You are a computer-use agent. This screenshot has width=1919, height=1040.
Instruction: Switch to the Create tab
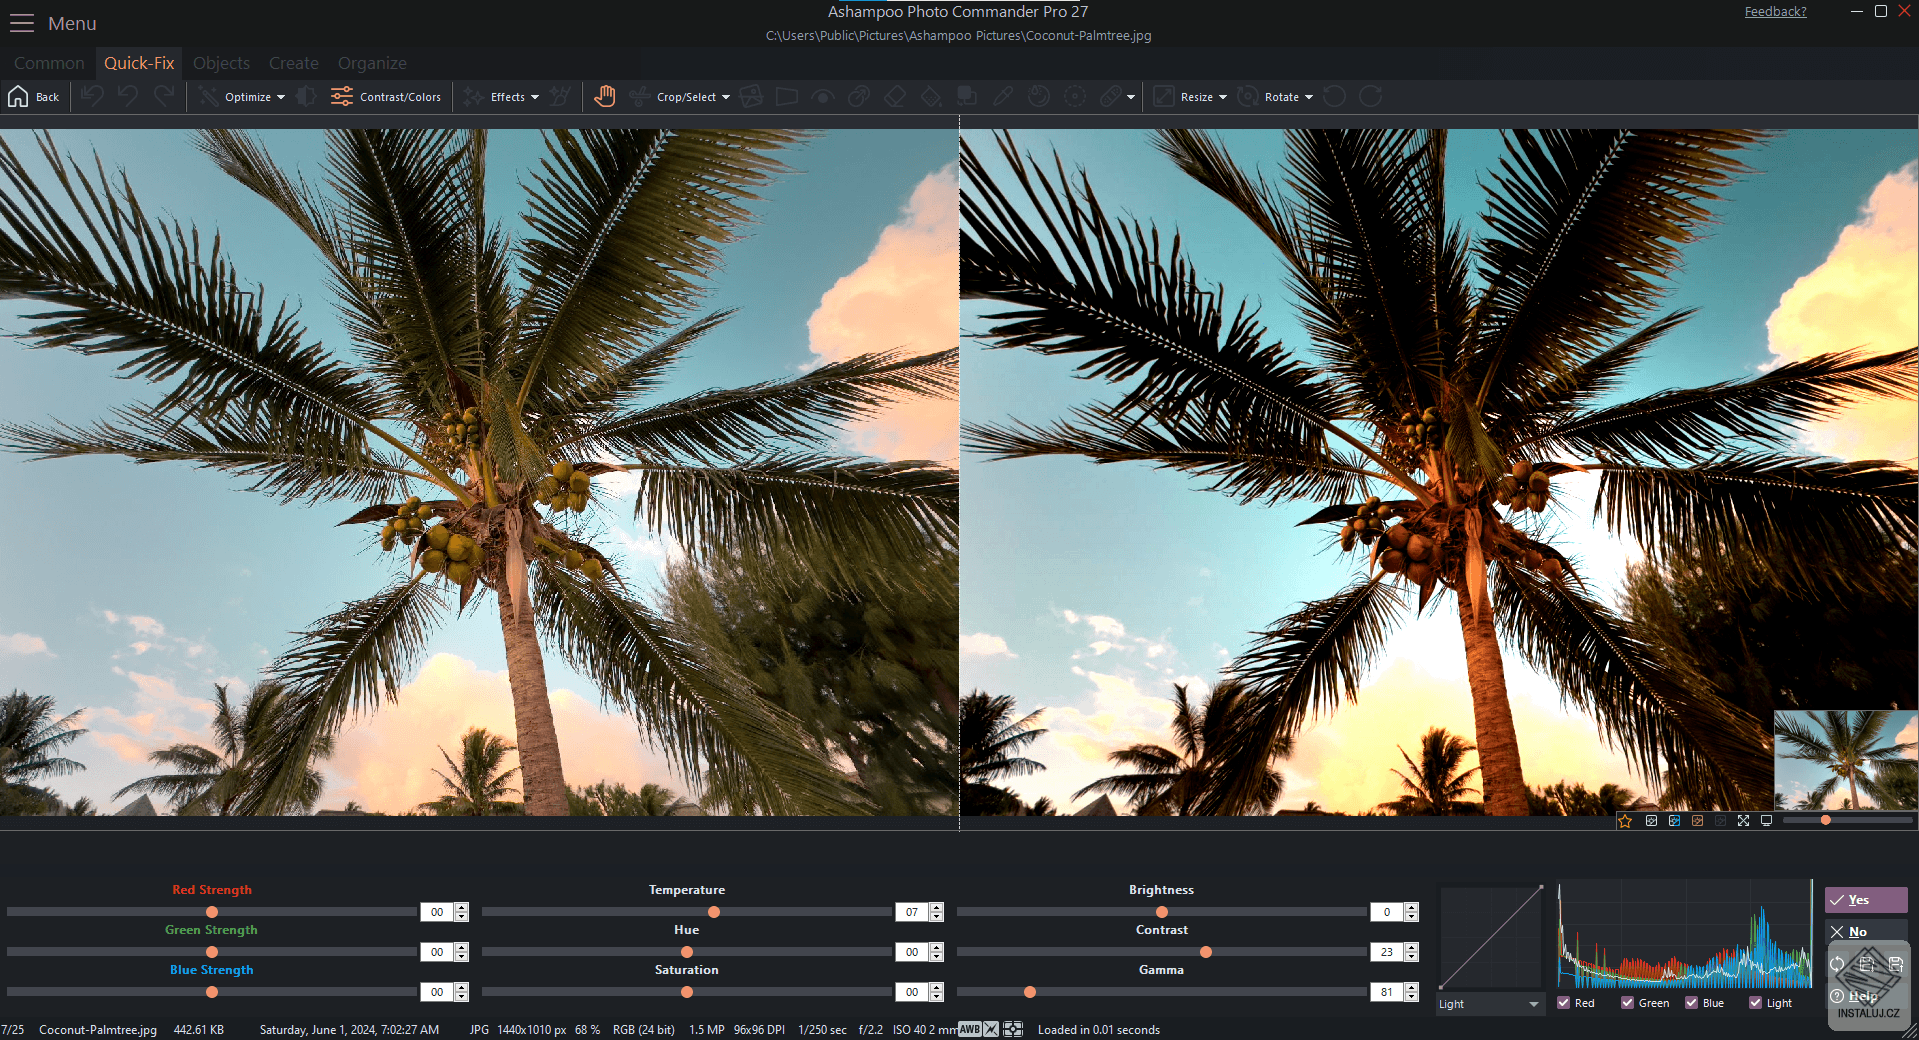click(293, 63)
